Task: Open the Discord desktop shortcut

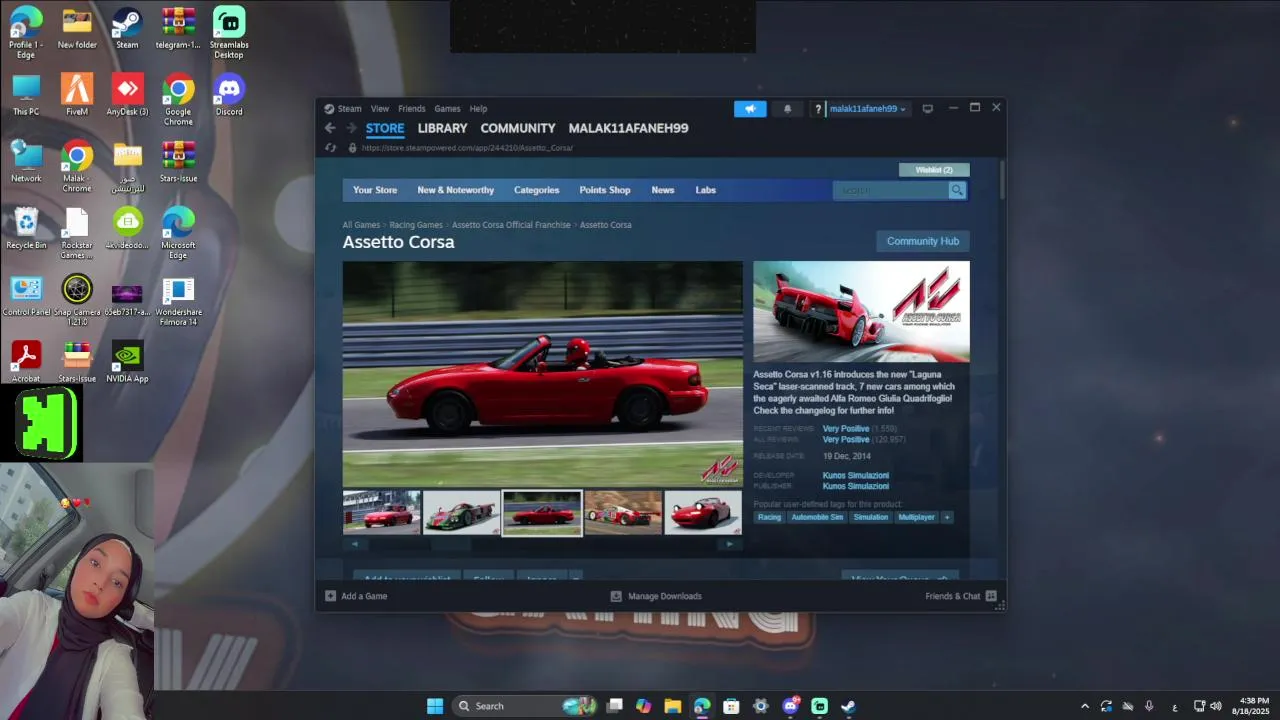Action: [x=229, y=95]
